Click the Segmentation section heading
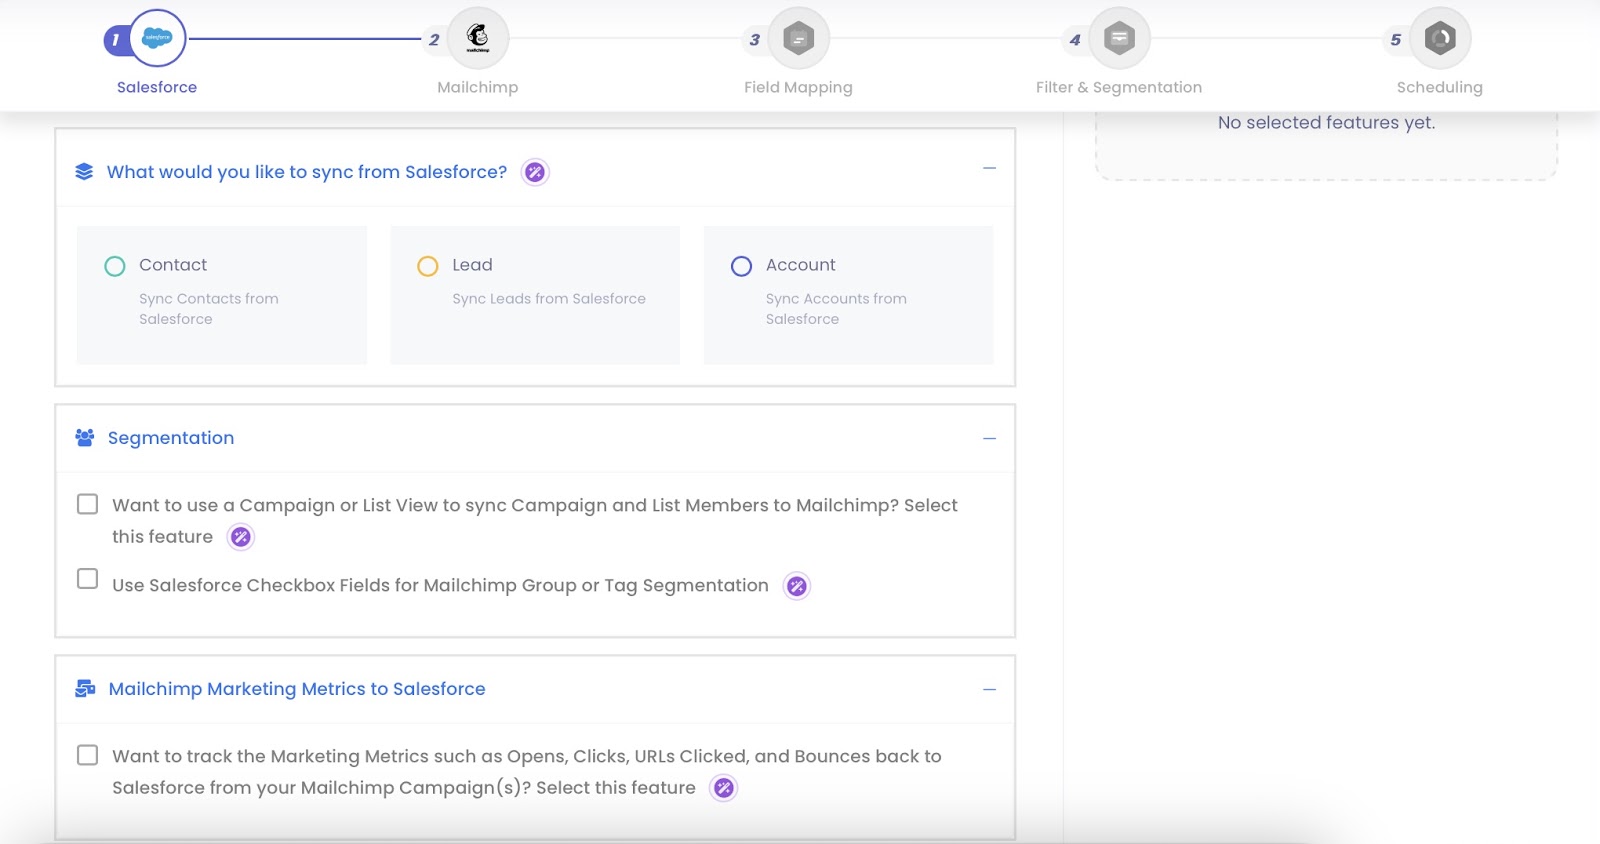Viewport: 1600px width, 844px height. pyautogui.click(x=171, y=438)
